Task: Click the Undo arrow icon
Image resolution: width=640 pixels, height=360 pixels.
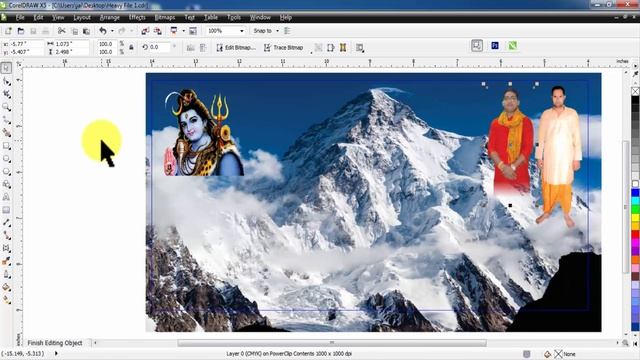Action: (x=103, y=31)
